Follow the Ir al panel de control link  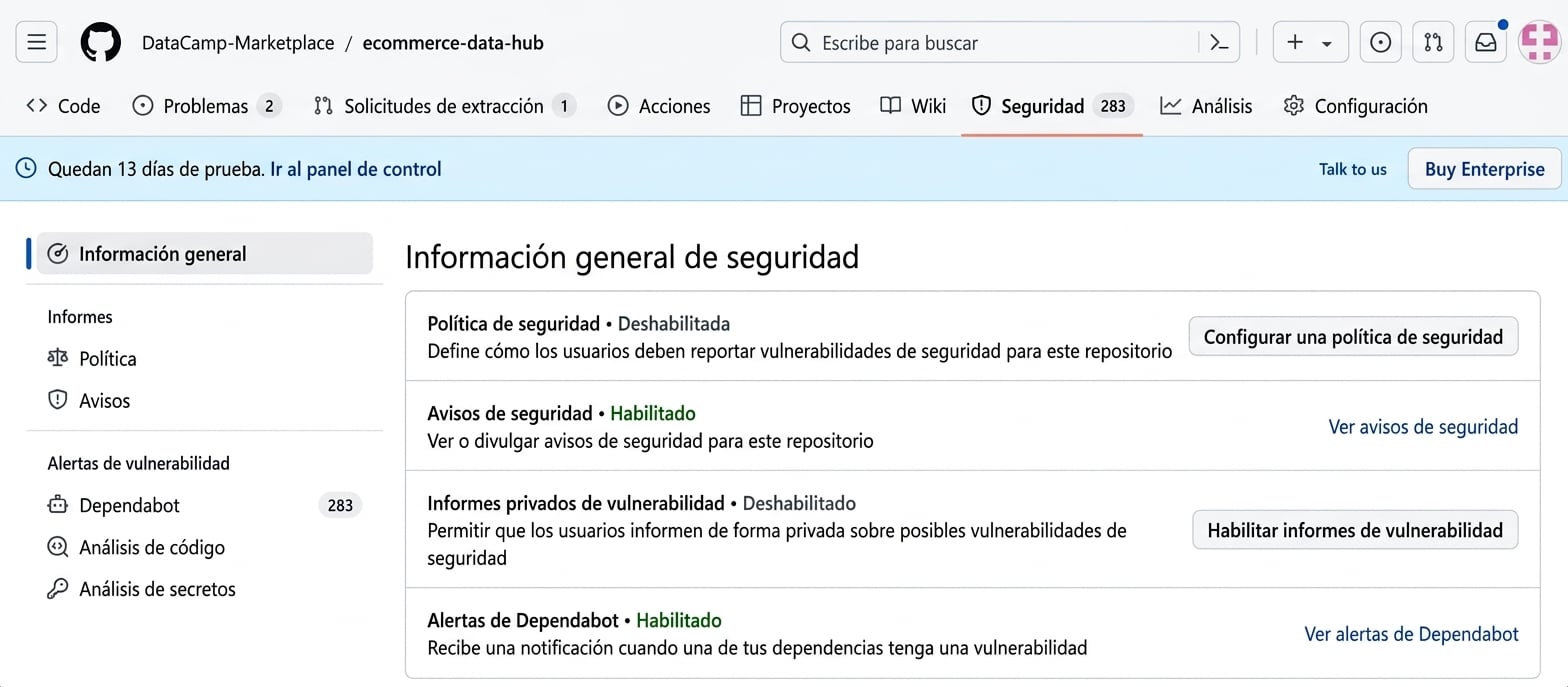pyautogui.click(x=356, y=169)
